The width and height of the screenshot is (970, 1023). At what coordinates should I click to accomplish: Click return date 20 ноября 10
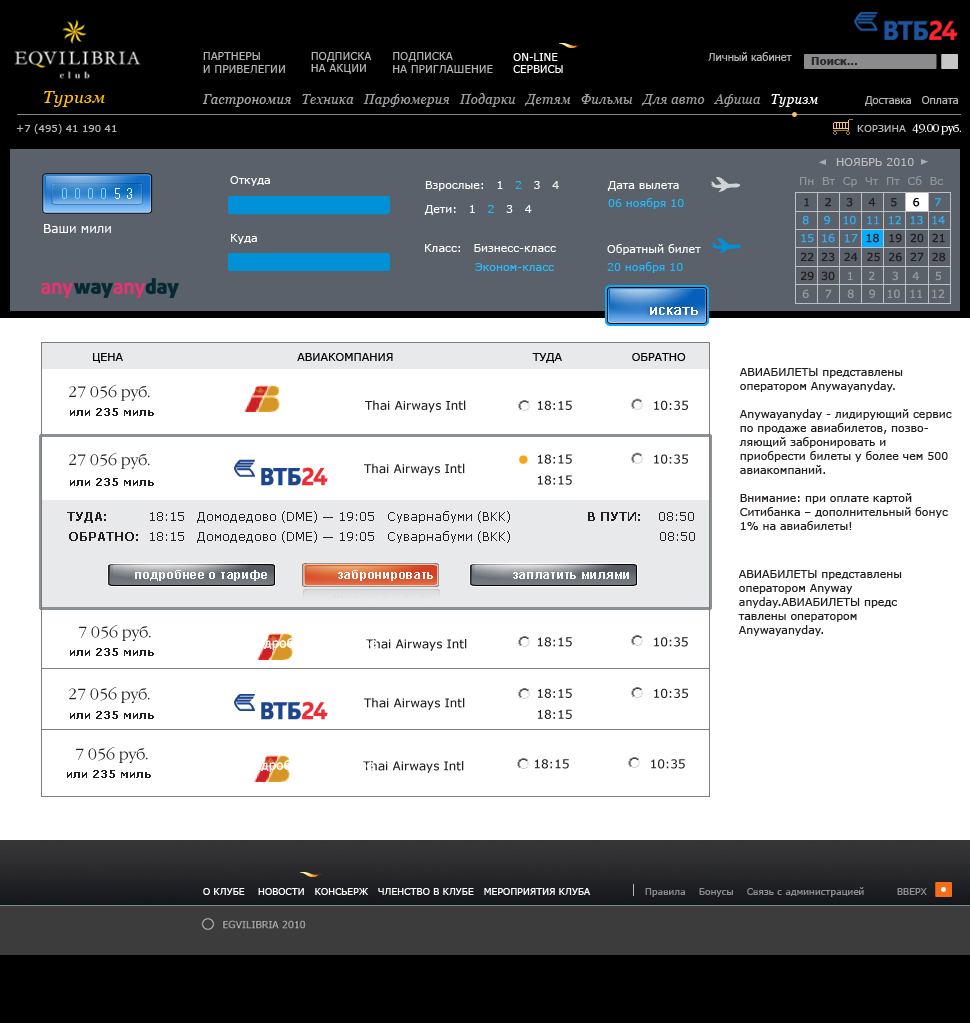[645, 267]
